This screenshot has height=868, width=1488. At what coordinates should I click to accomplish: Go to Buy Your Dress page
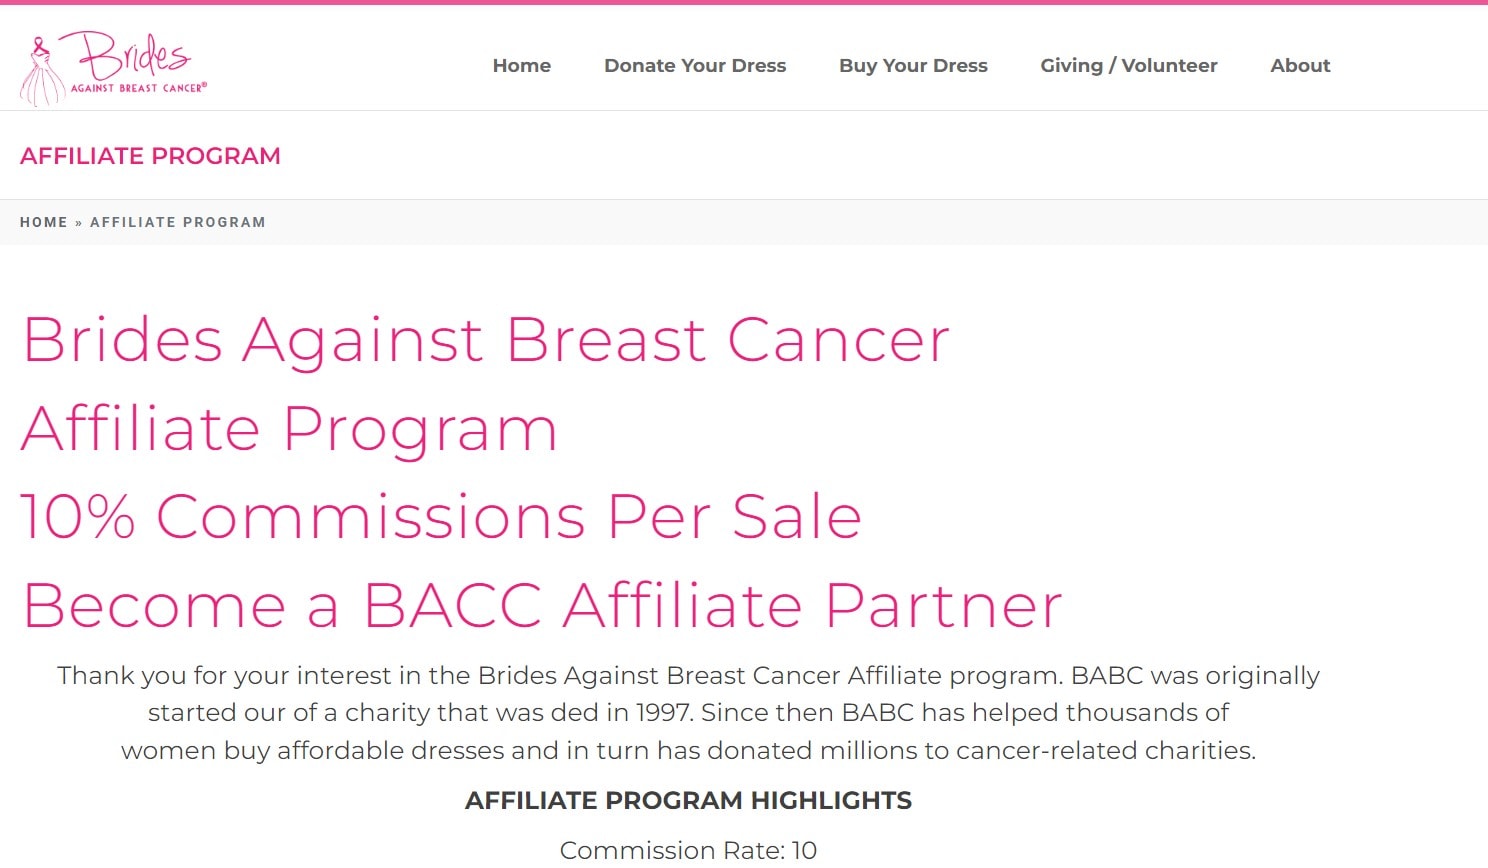tap(913, 66)
